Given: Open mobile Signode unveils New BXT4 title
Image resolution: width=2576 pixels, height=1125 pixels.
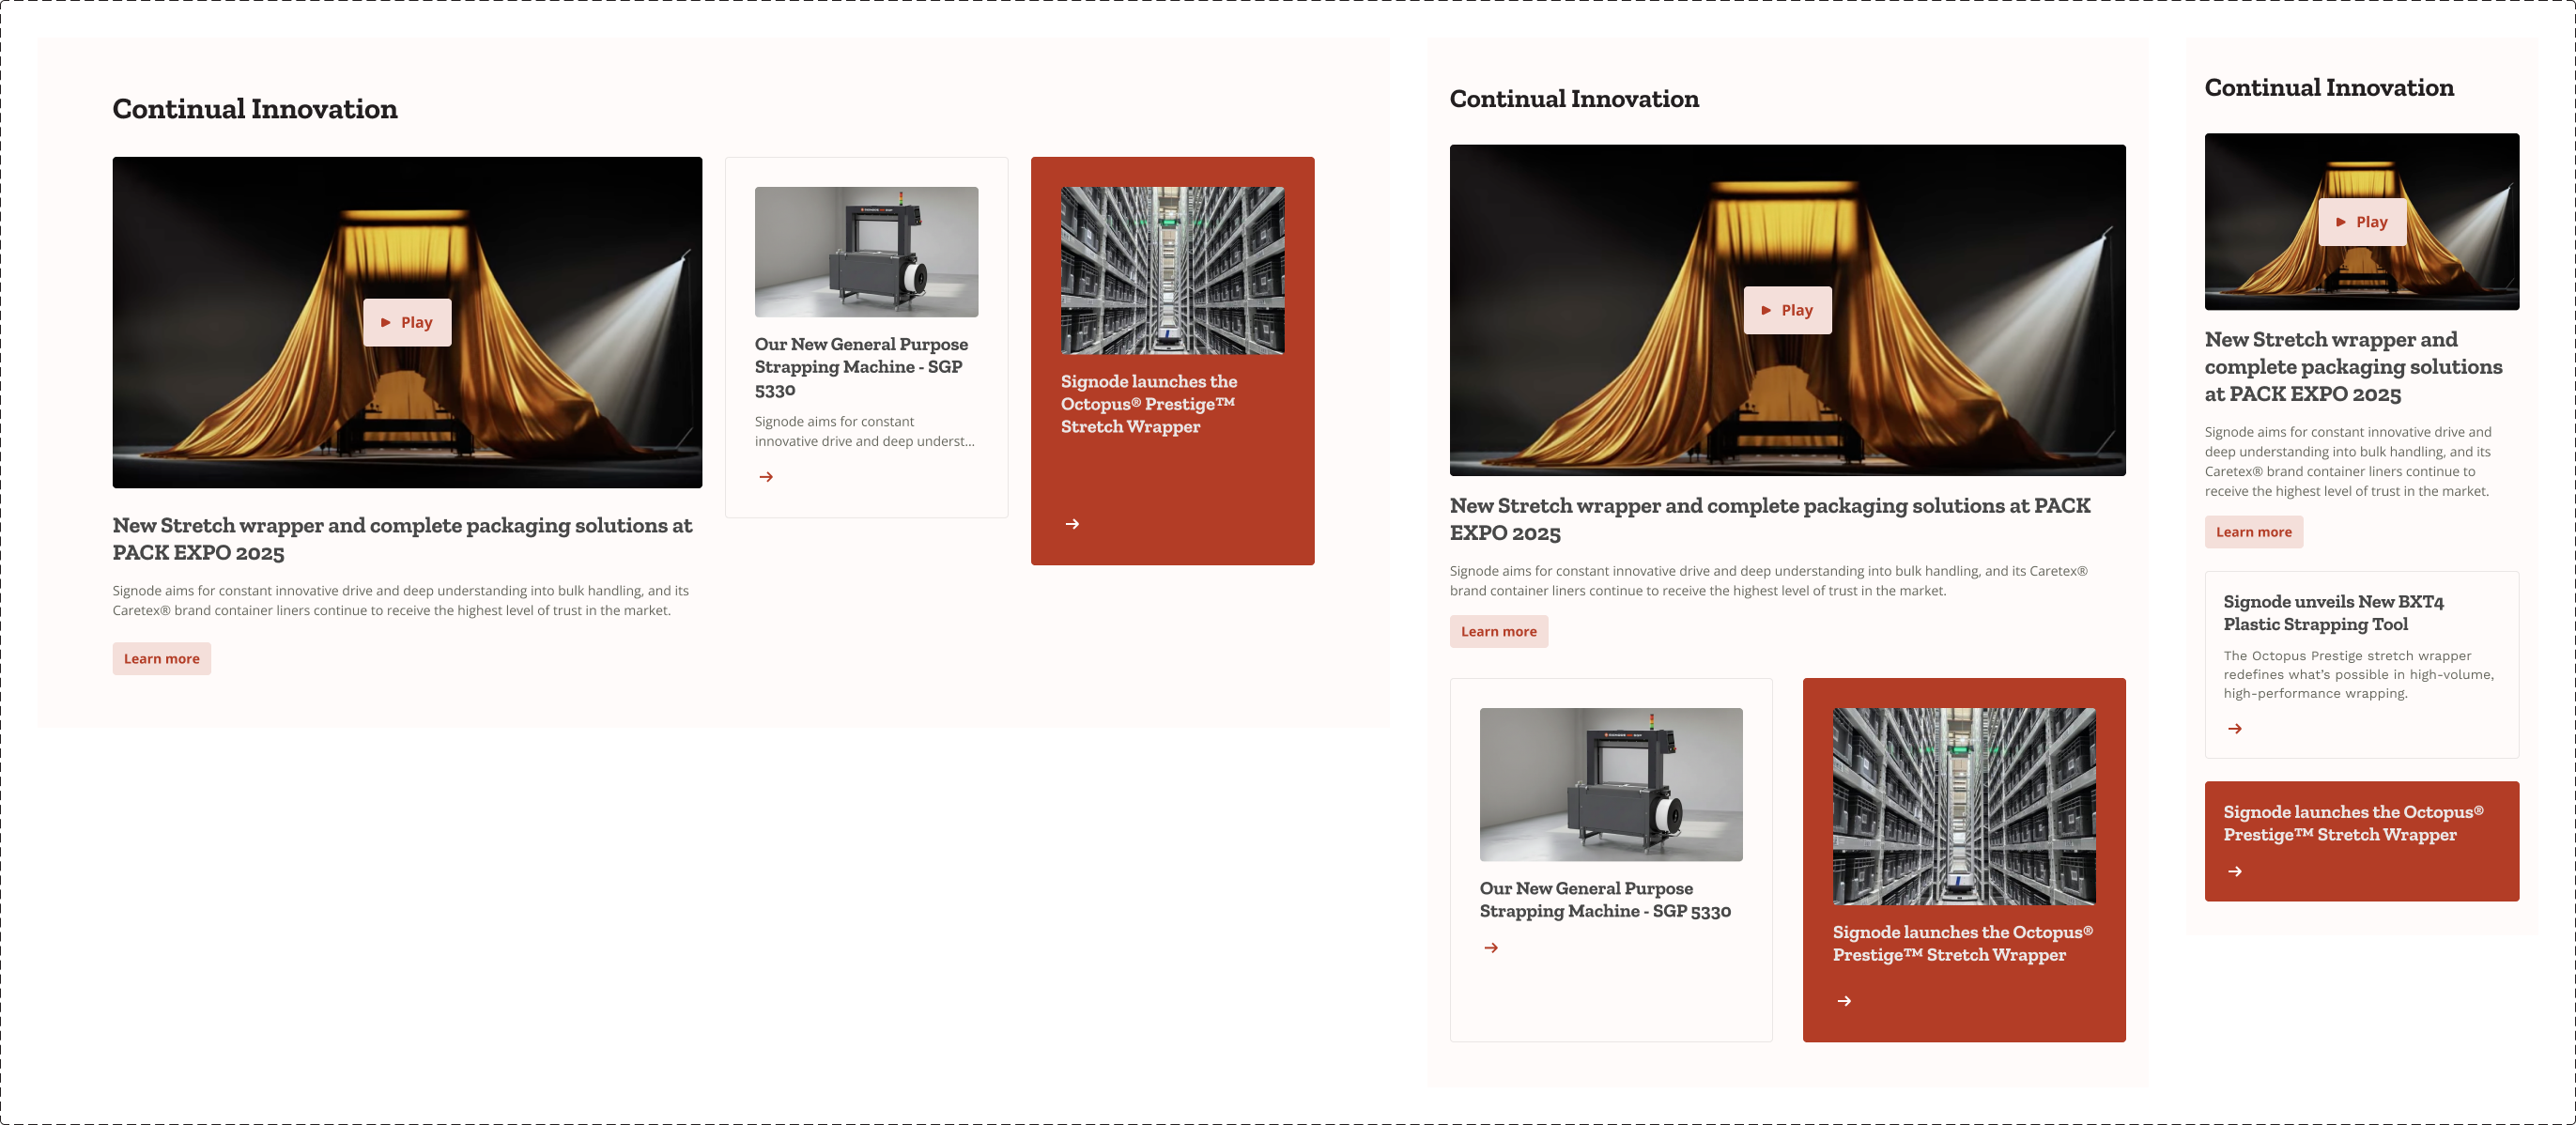Looking at the screenshot, I should pyautogui.click(x=2333, y=612).
